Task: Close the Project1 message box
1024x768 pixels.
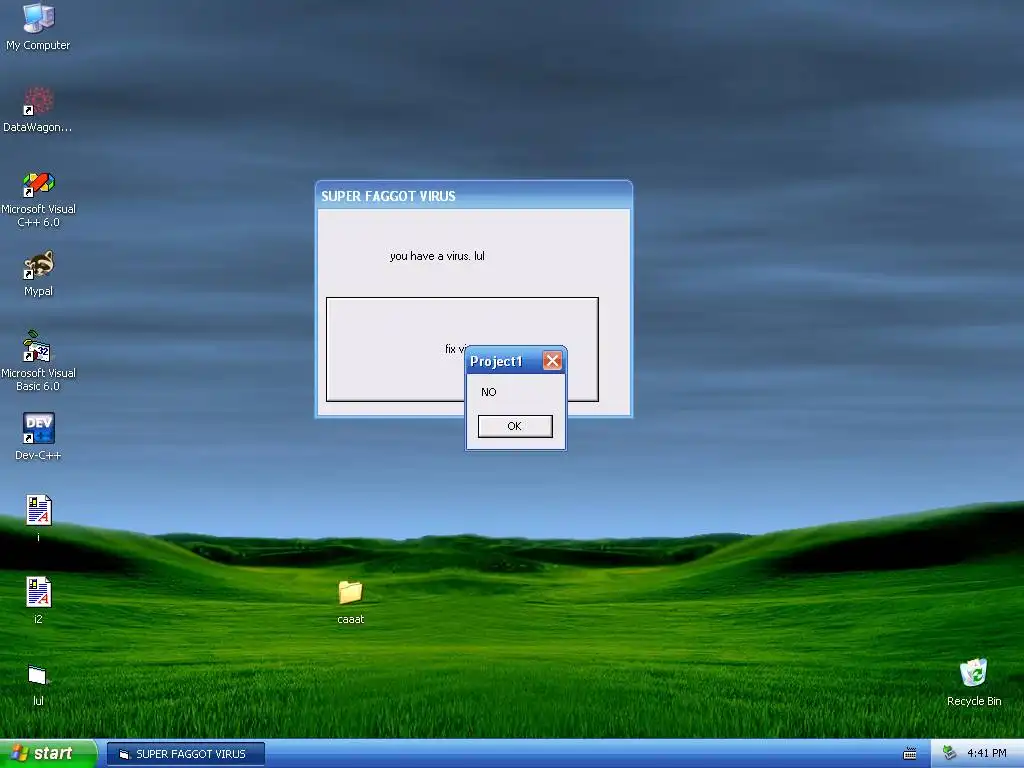Action: (552, 360)
